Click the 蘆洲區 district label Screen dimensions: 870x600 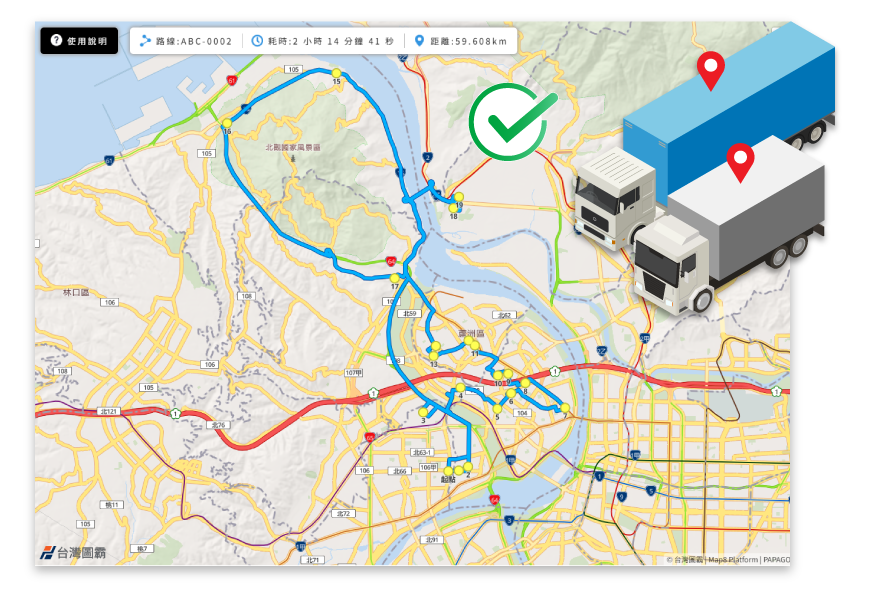(x=471, y=333)
